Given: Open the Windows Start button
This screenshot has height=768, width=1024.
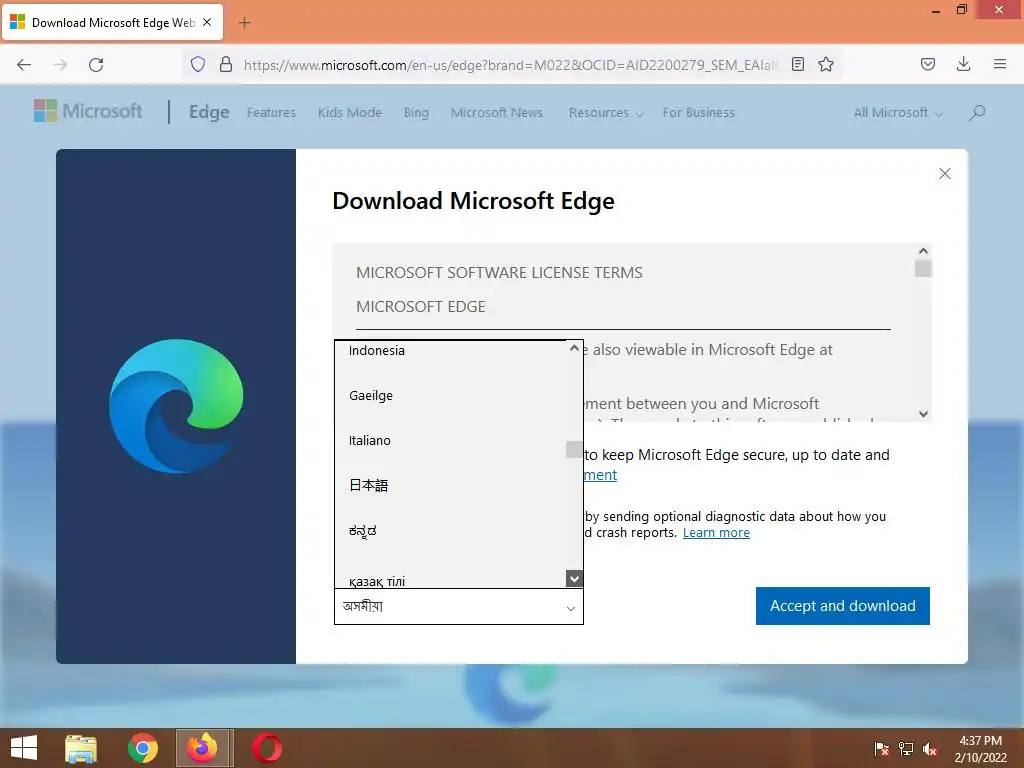Looking at the screenshot, I should point(24,748).
